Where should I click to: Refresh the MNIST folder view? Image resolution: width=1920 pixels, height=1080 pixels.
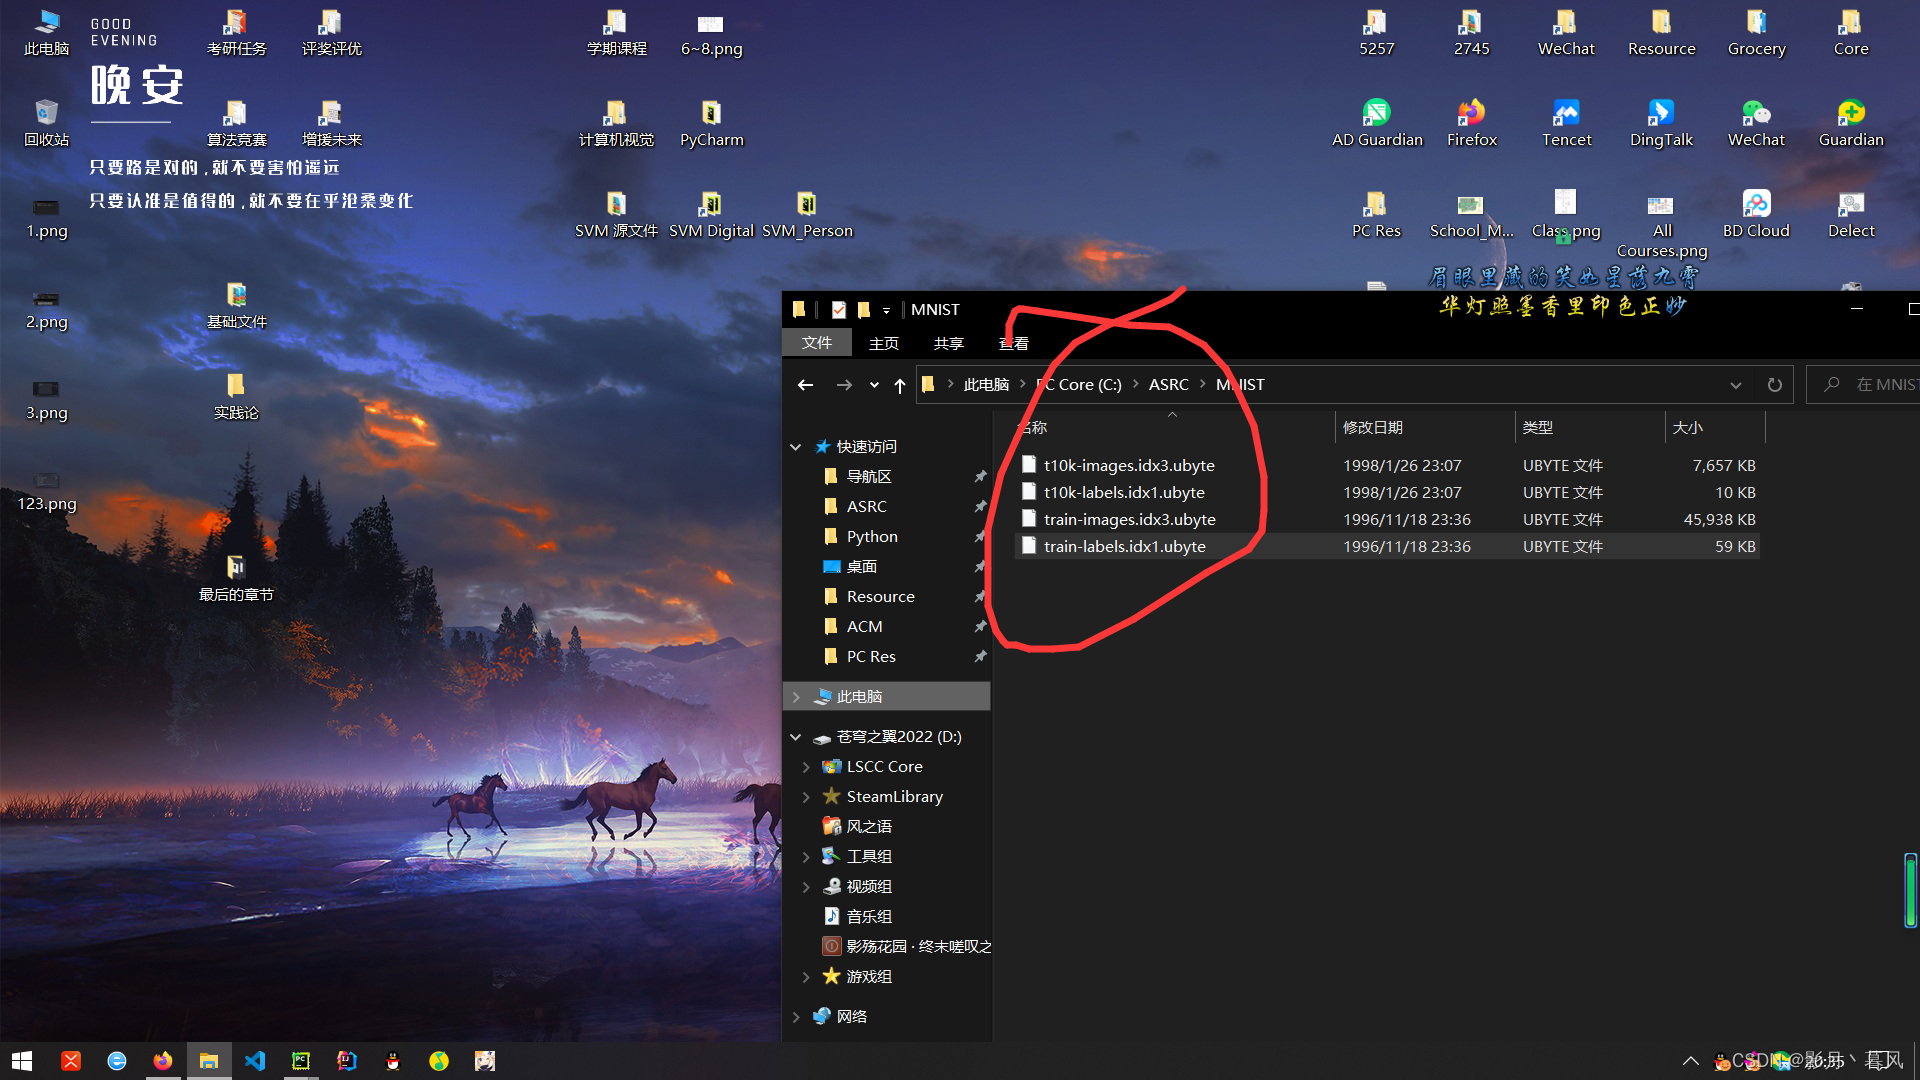(x=1775, y=385)
